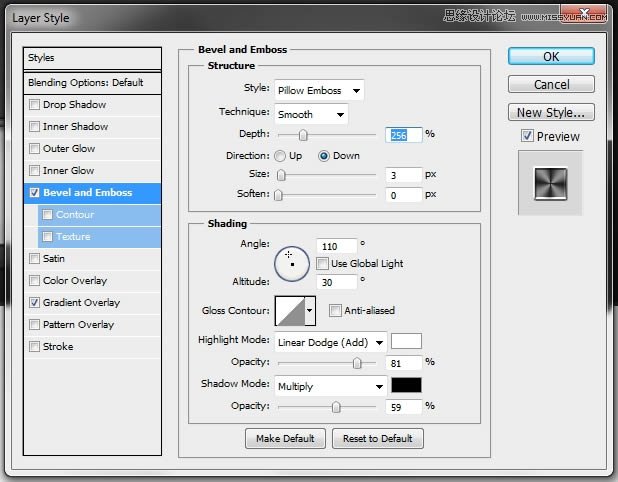Screen dimensions: 618x482
Task: Enable the Texture sub-option checkbox
Action: [48, 236]
